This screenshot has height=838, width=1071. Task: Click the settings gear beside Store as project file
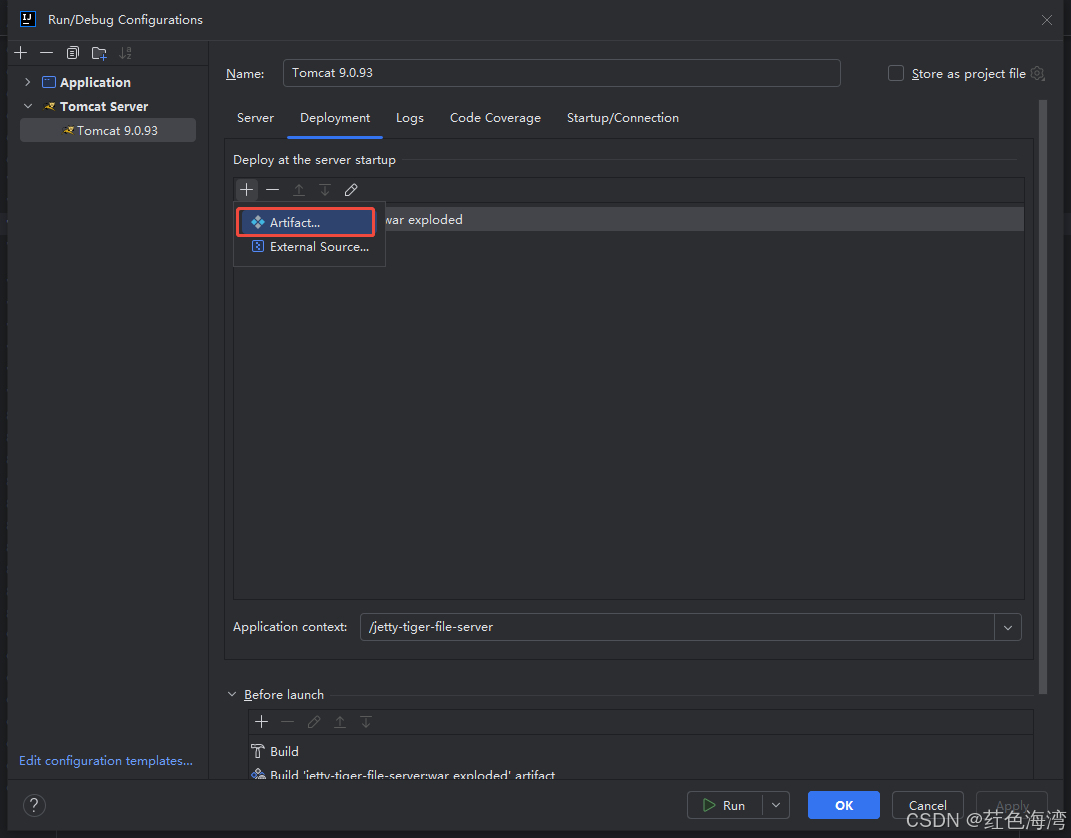click(x=1038, y=74)
